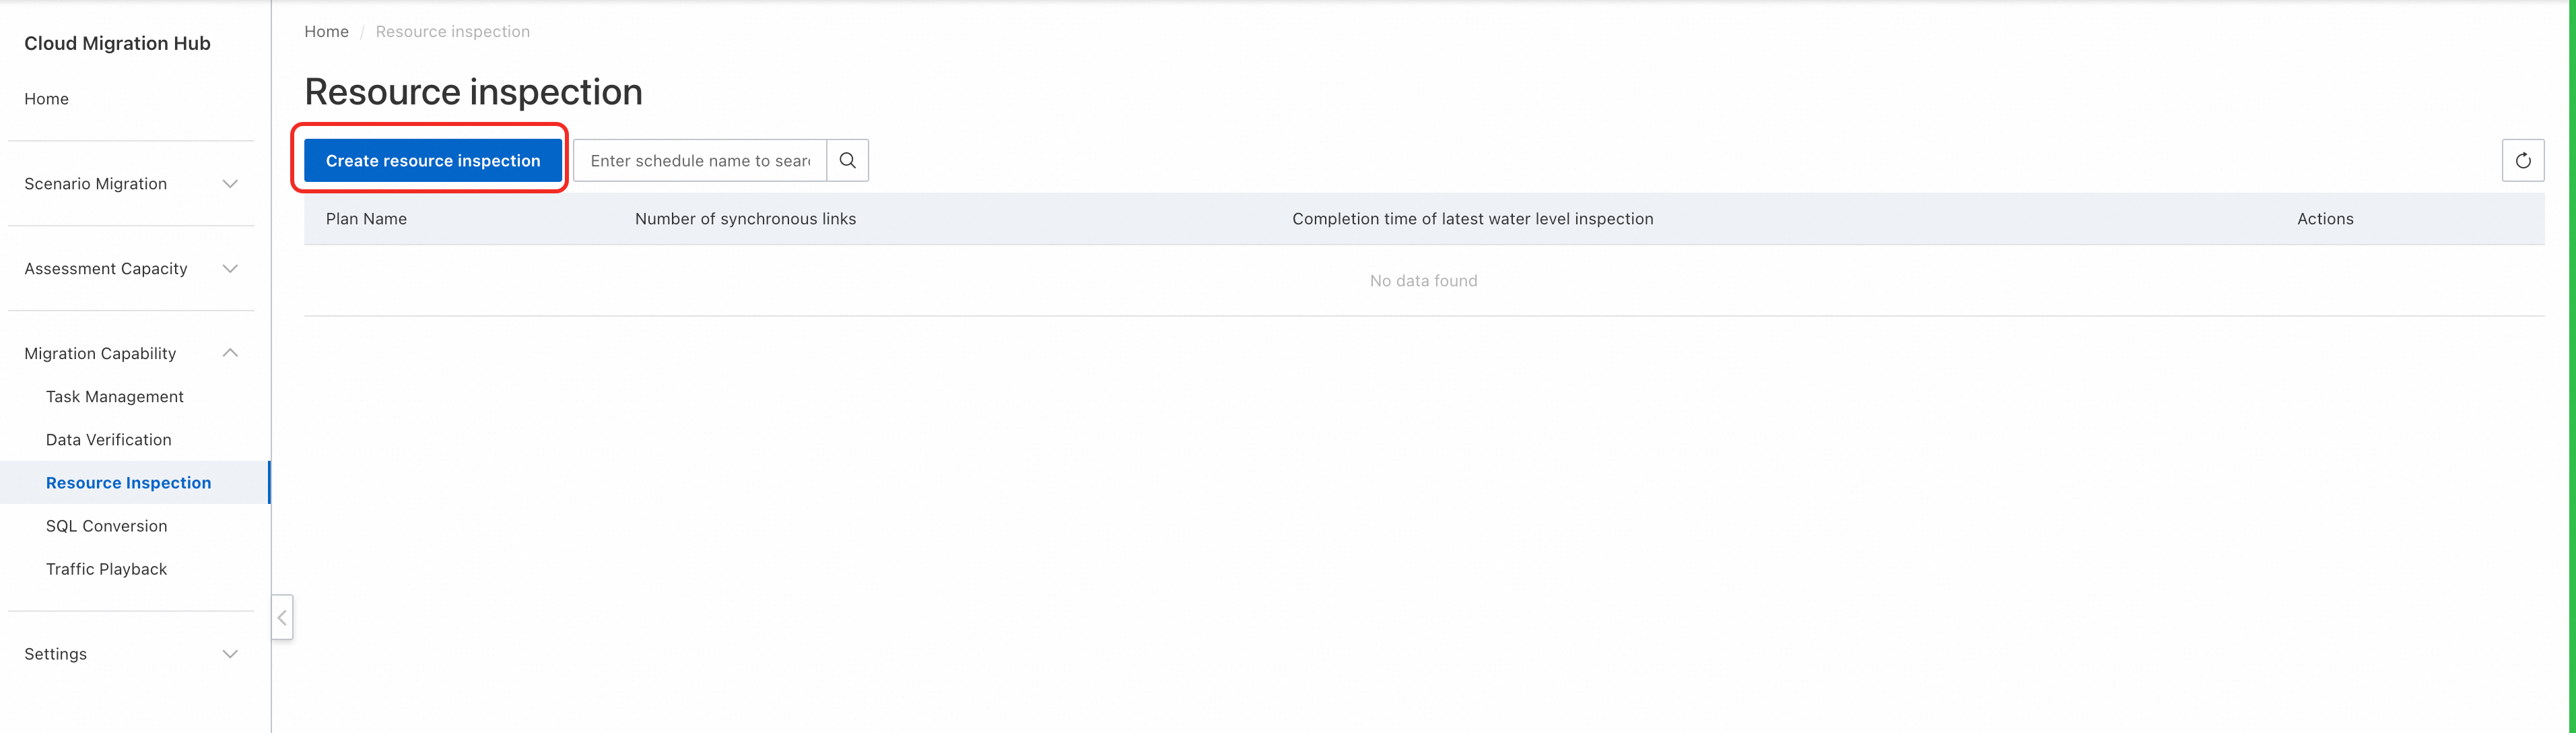The width and height of the screenshot is (2576, 733).
Task: Click Home breadcrumb link
Action: coord(326,32)
